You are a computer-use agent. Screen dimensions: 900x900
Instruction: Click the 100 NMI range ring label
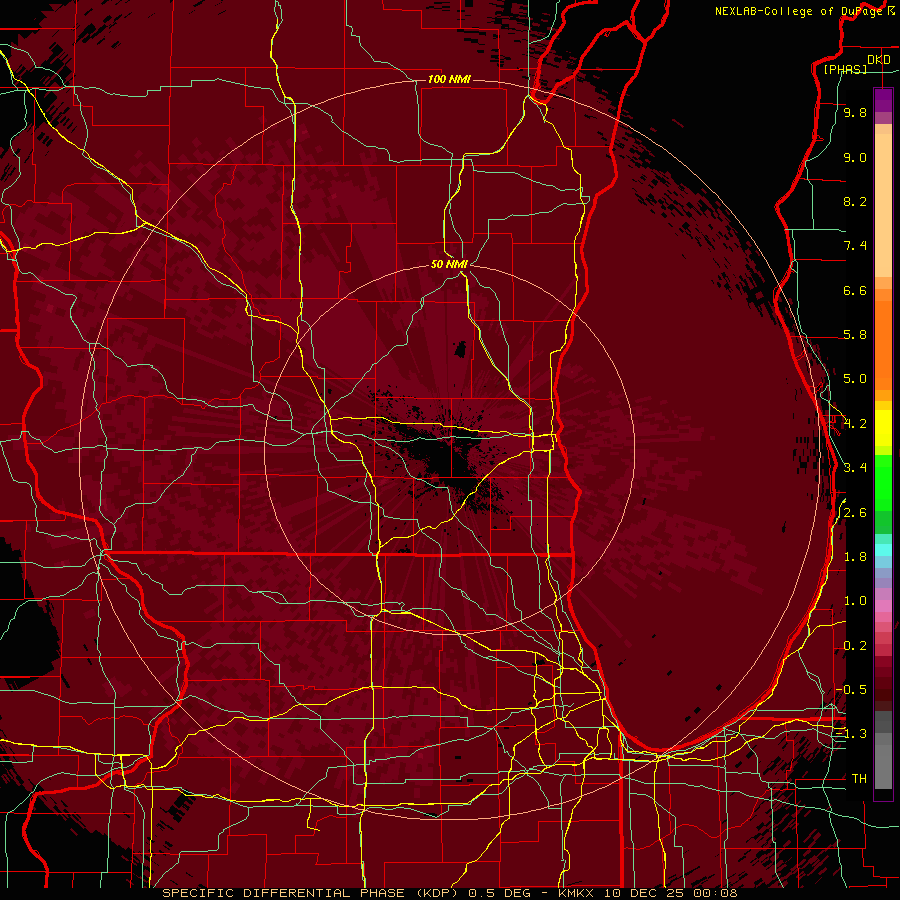[449, 79]
